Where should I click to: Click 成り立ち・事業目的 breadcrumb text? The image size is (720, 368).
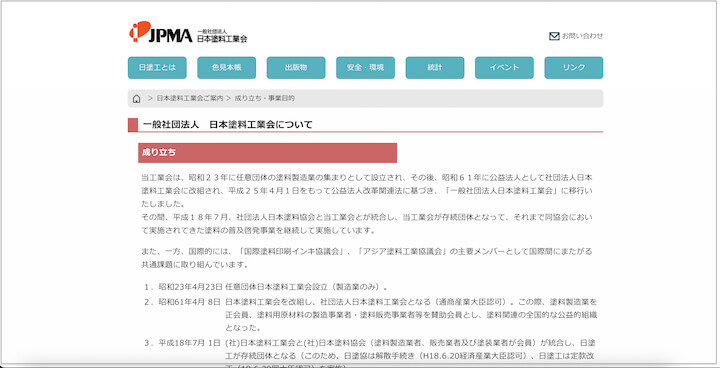(x=264, y=98)
